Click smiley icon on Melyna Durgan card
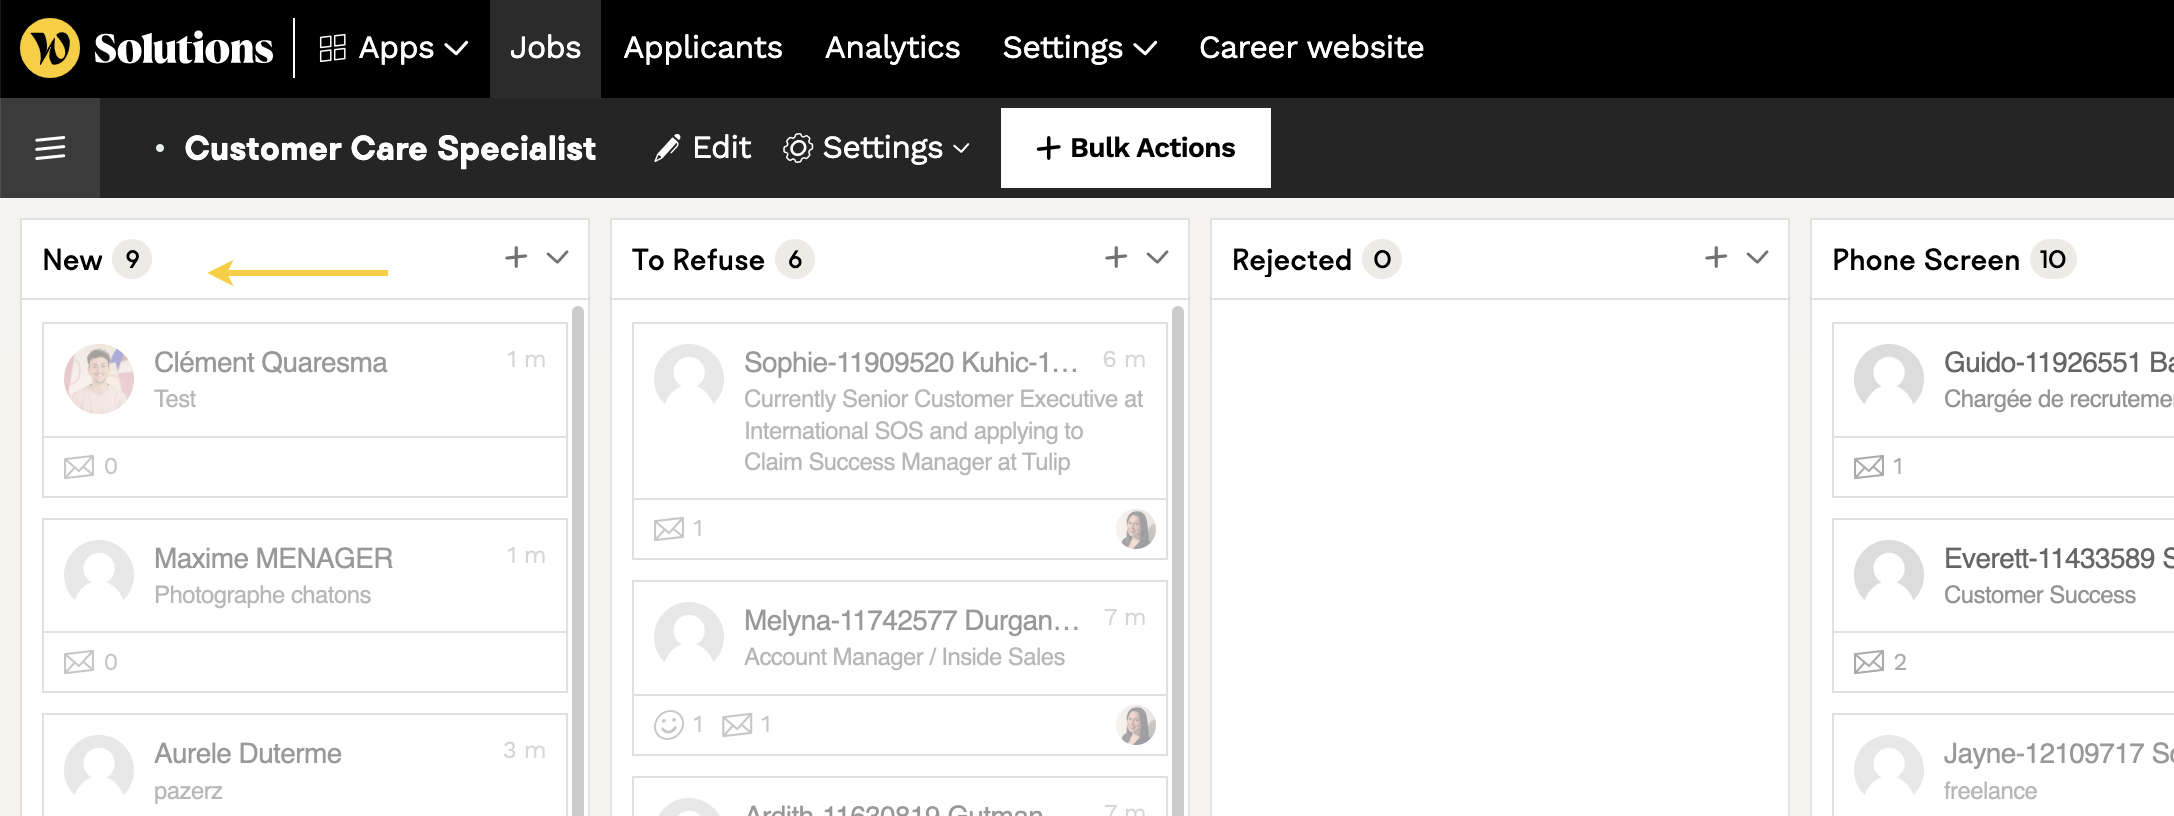 click(x=668, y=725)
